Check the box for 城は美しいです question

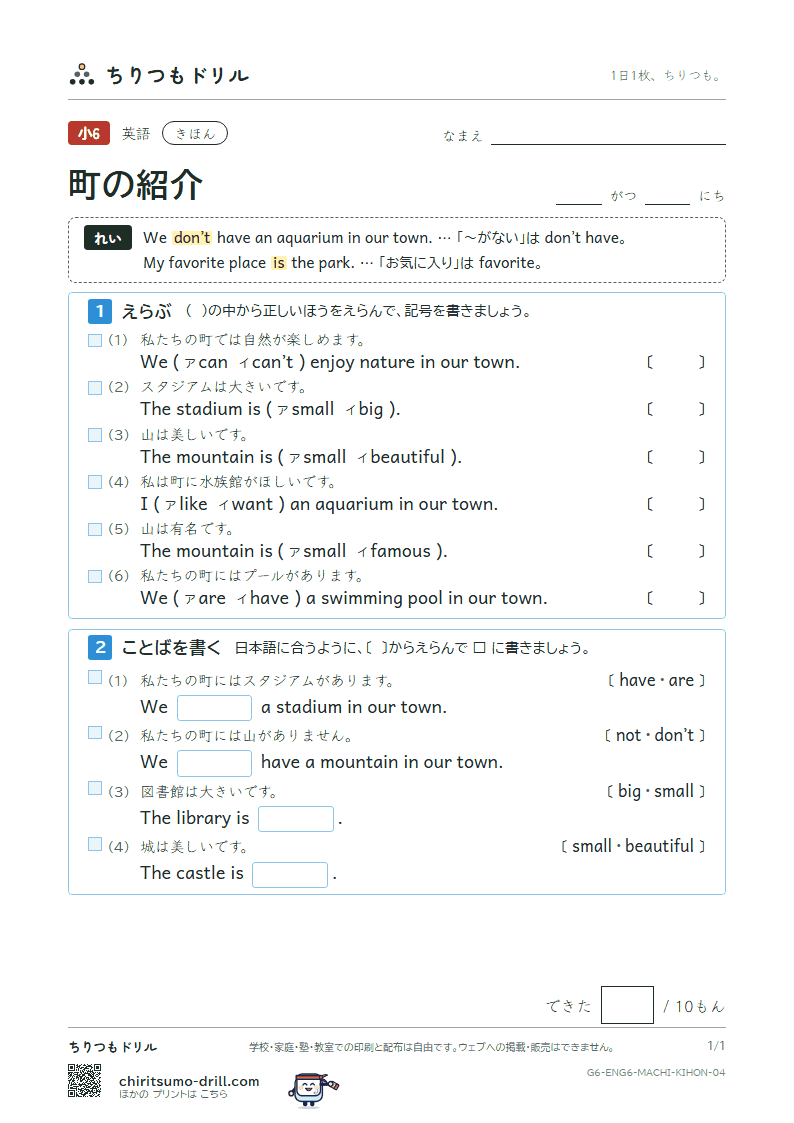[95, 844]
